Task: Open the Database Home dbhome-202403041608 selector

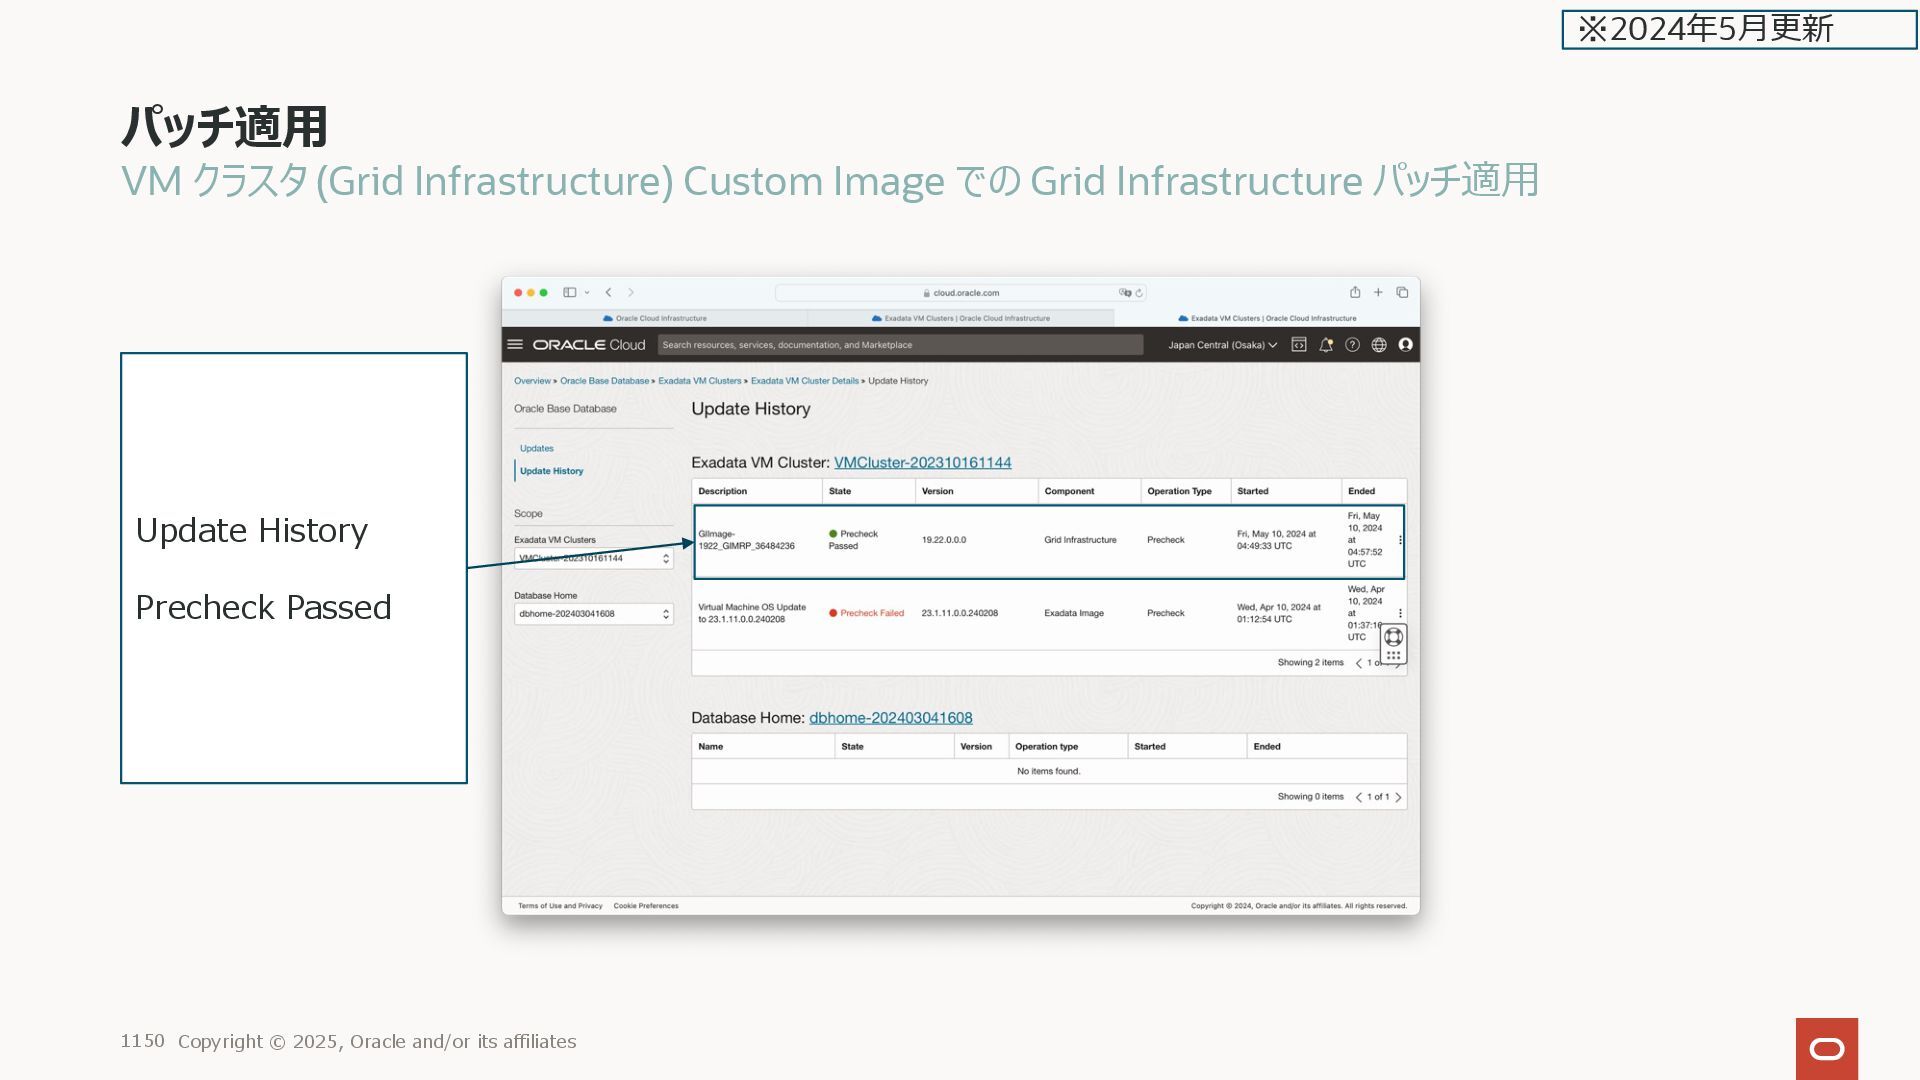Action: tap(593, 614)
